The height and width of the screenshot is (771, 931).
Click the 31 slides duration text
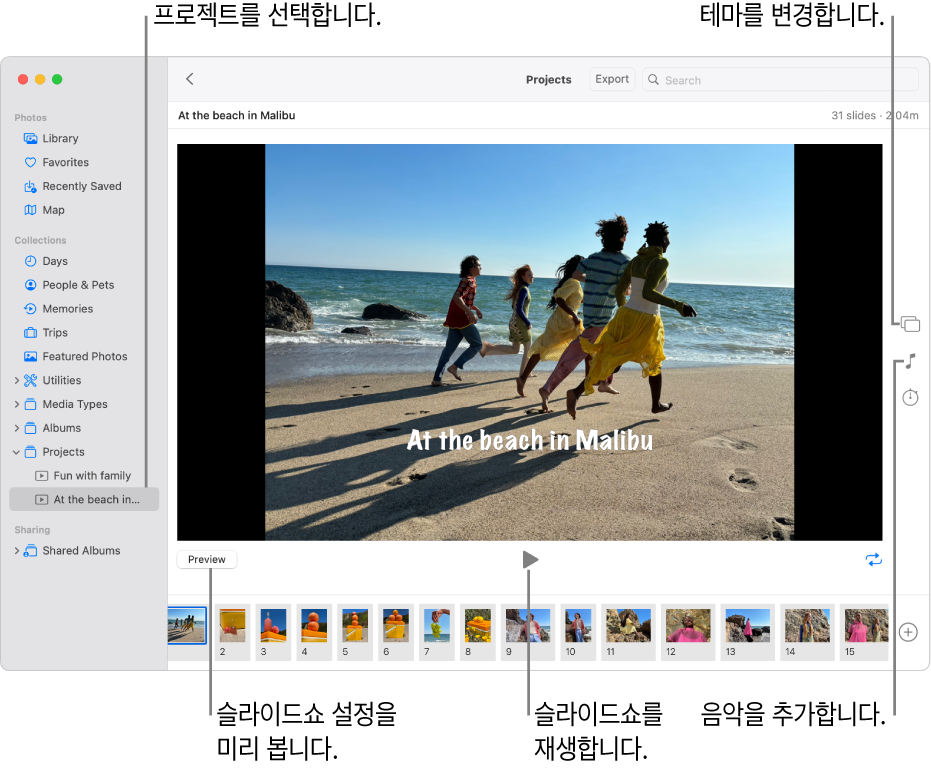point(874,115)
